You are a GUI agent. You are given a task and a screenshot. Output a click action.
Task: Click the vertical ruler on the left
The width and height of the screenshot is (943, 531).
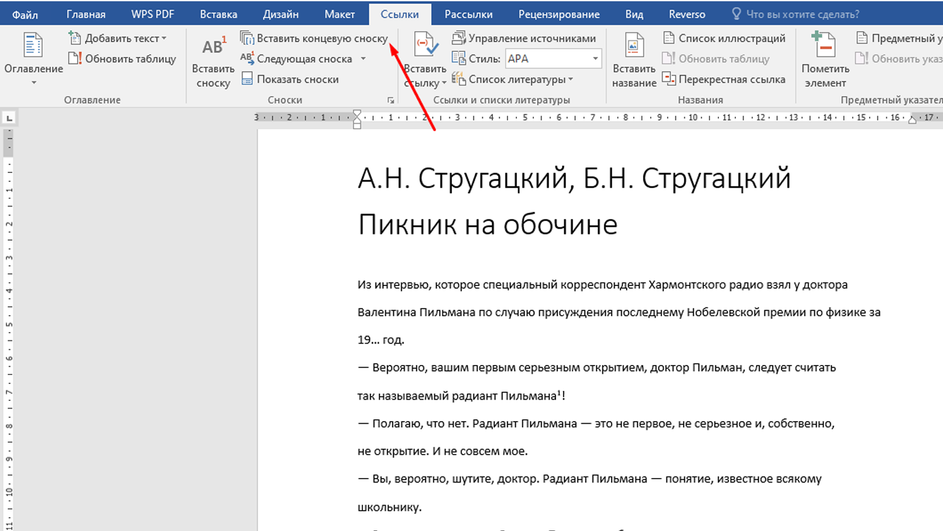coord(9,330)
